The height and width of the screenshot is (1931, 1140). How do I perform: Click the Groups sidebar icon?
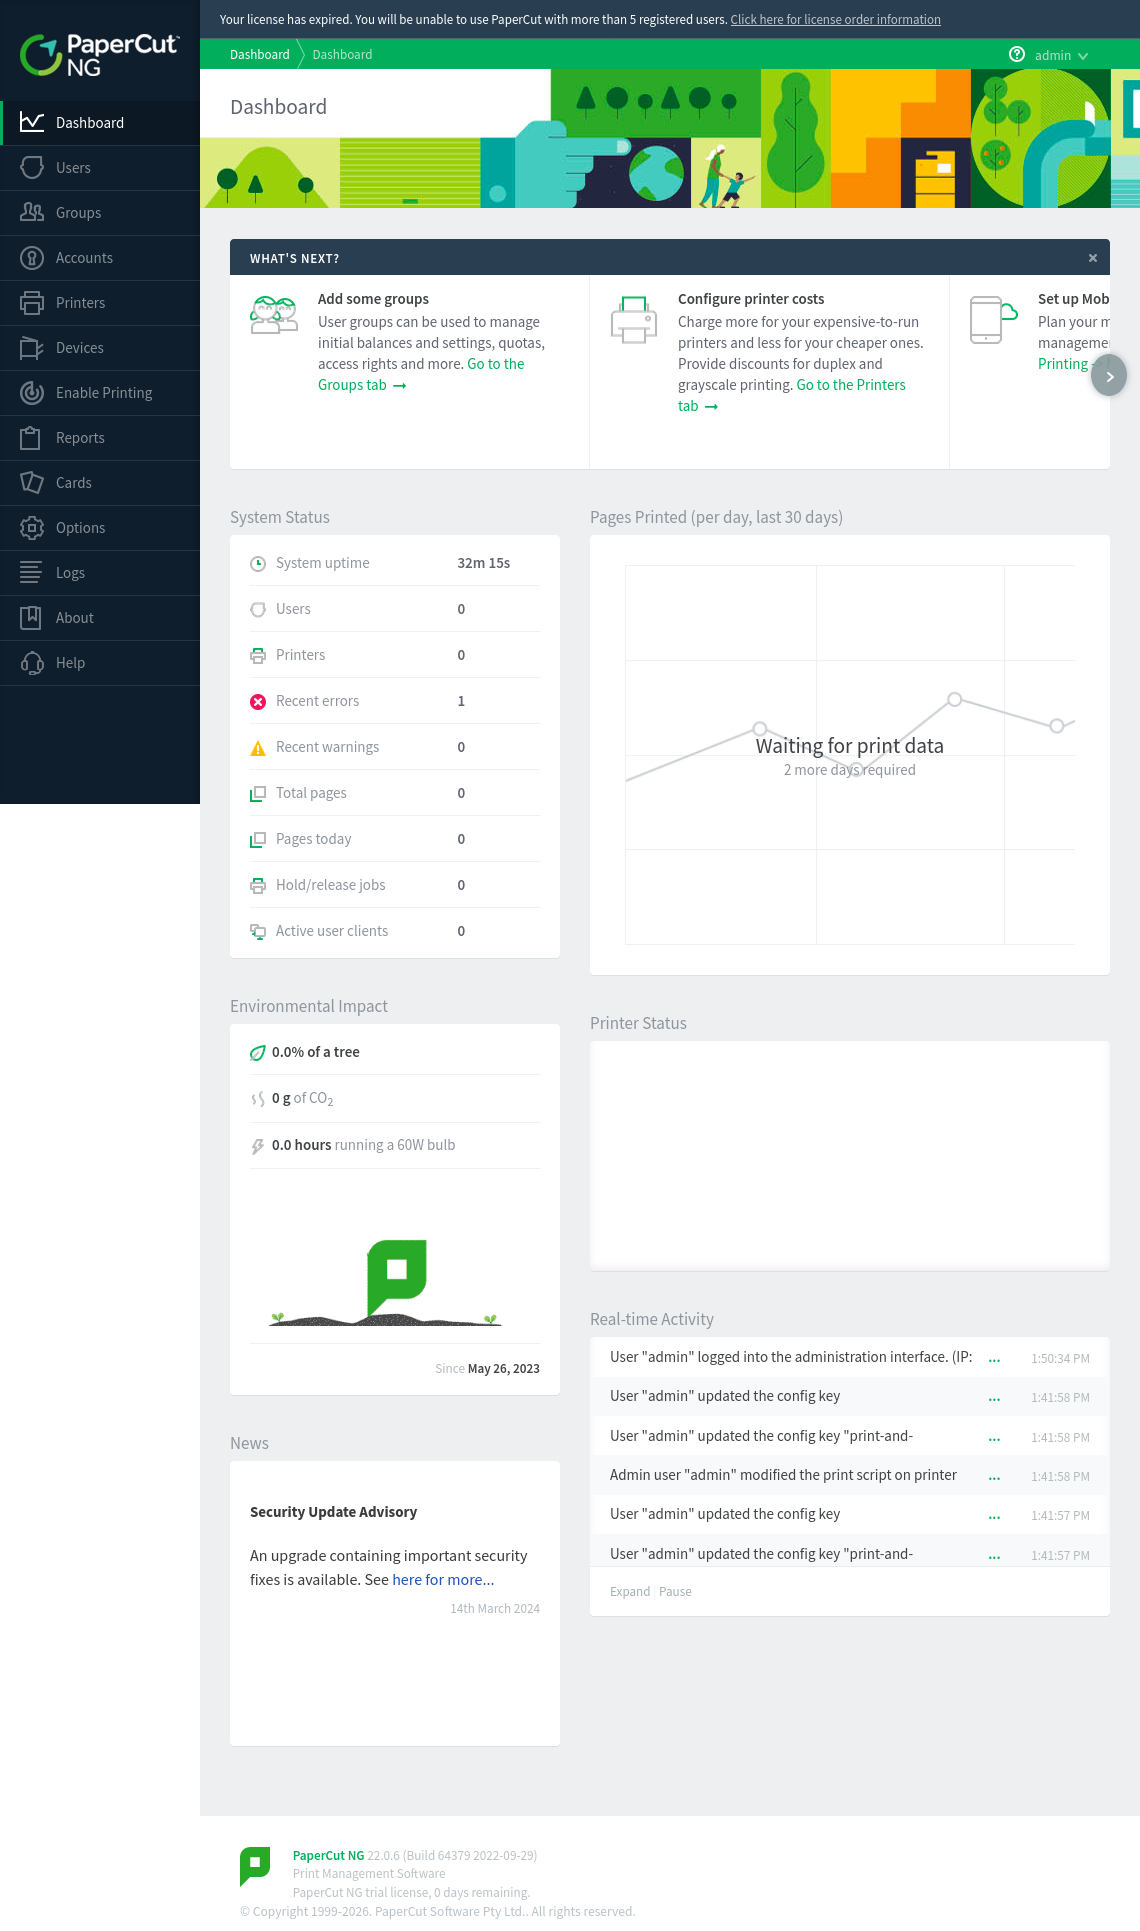(32, 213)
